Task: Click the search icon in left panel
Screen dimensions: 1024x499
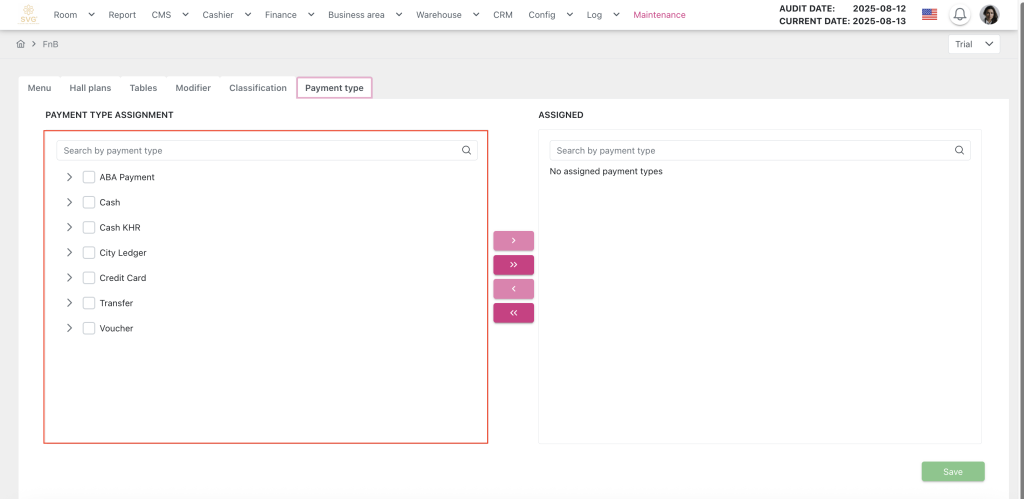Action: pyautogui.click(x=466, y=151)
